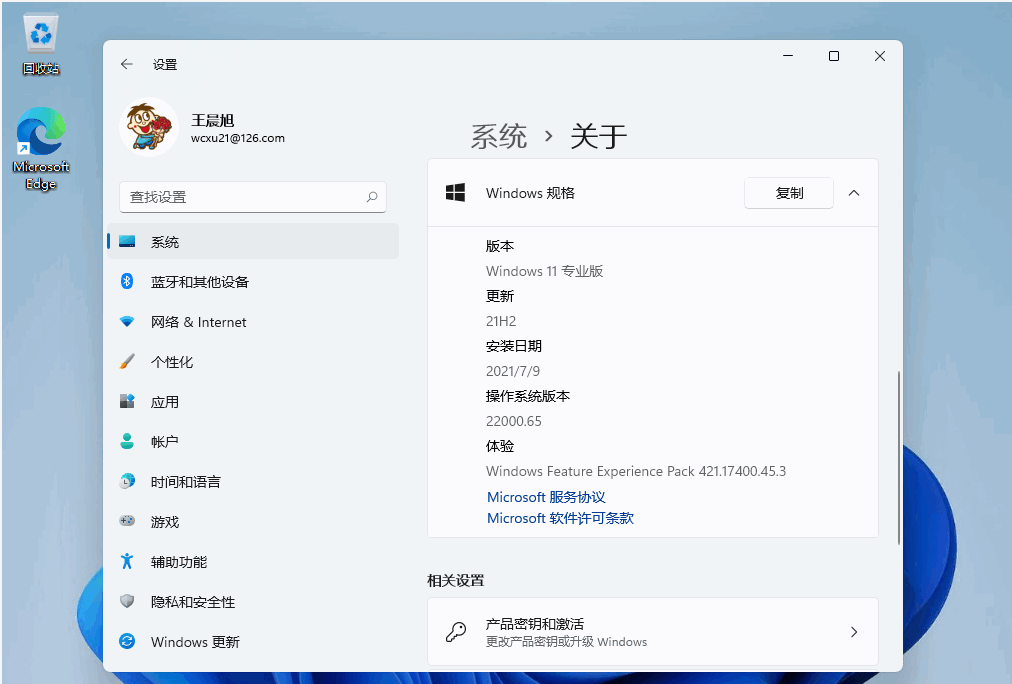
Task: Click the vertical scrollbar in About page
Action: (898, 458)
